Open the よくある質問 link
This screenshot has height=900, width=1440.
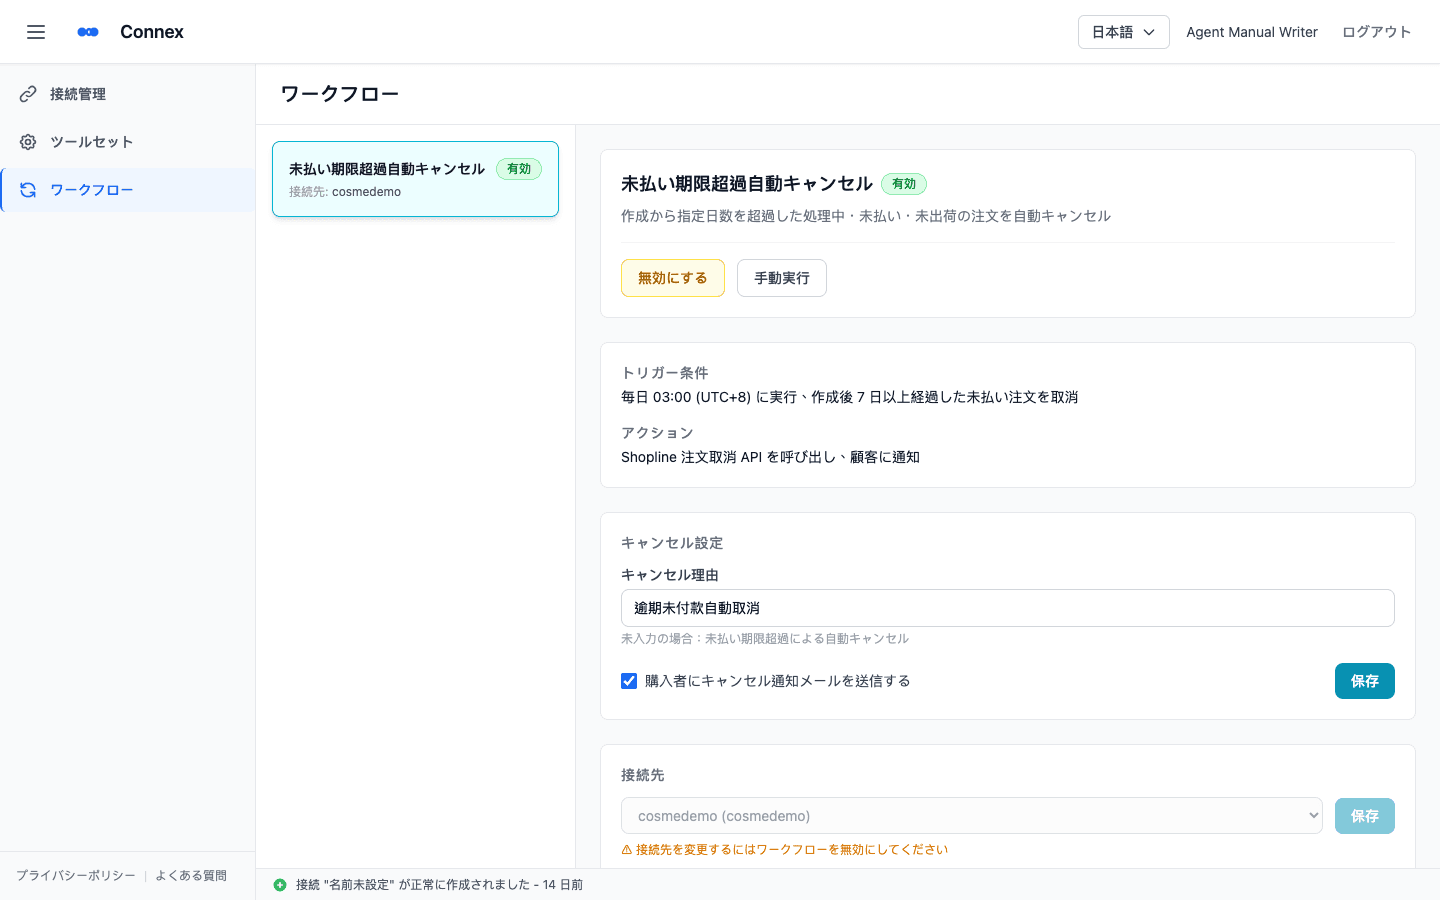coord(191,876)
